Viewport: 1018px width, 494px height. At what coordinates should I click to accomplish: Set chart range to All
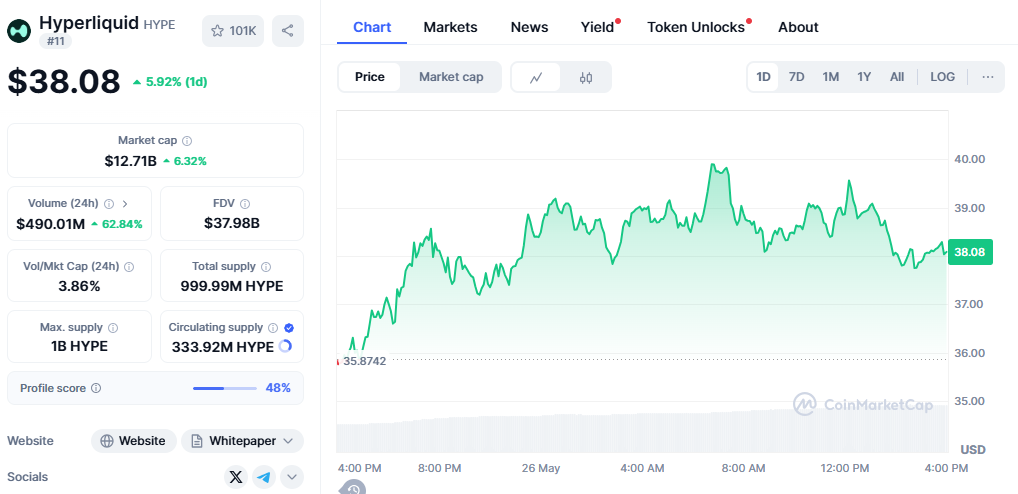pyautogui.click(x=897, y=77)
